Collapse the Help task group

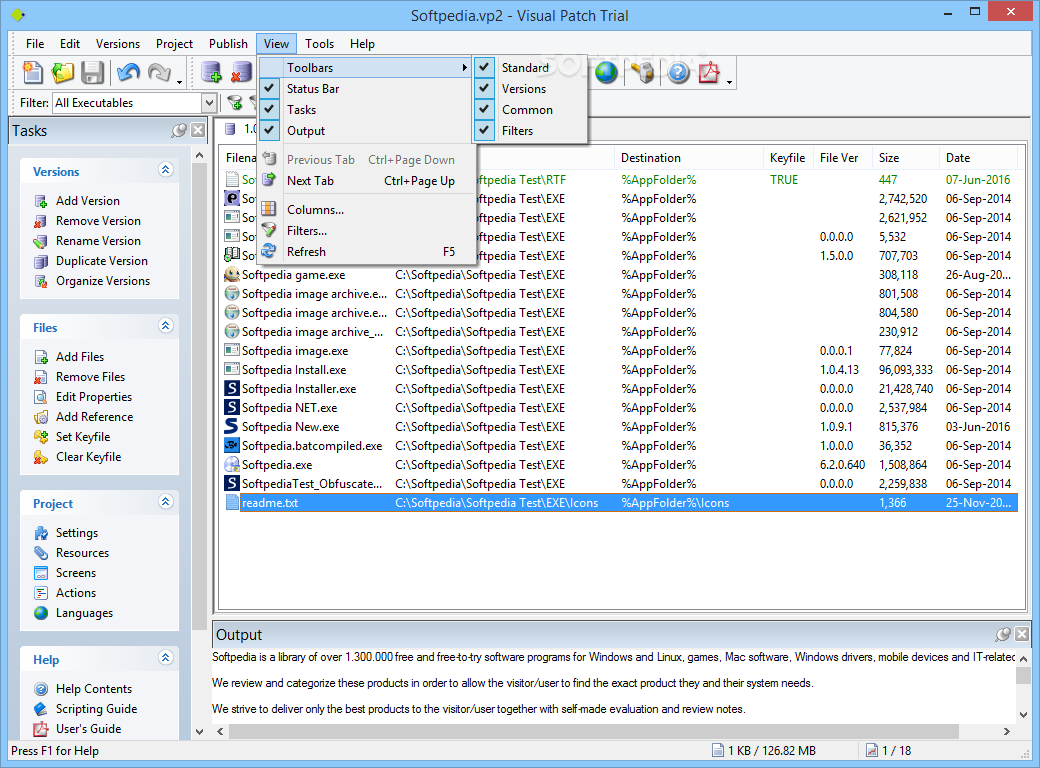pyautogui.click(x=166, y=659)
